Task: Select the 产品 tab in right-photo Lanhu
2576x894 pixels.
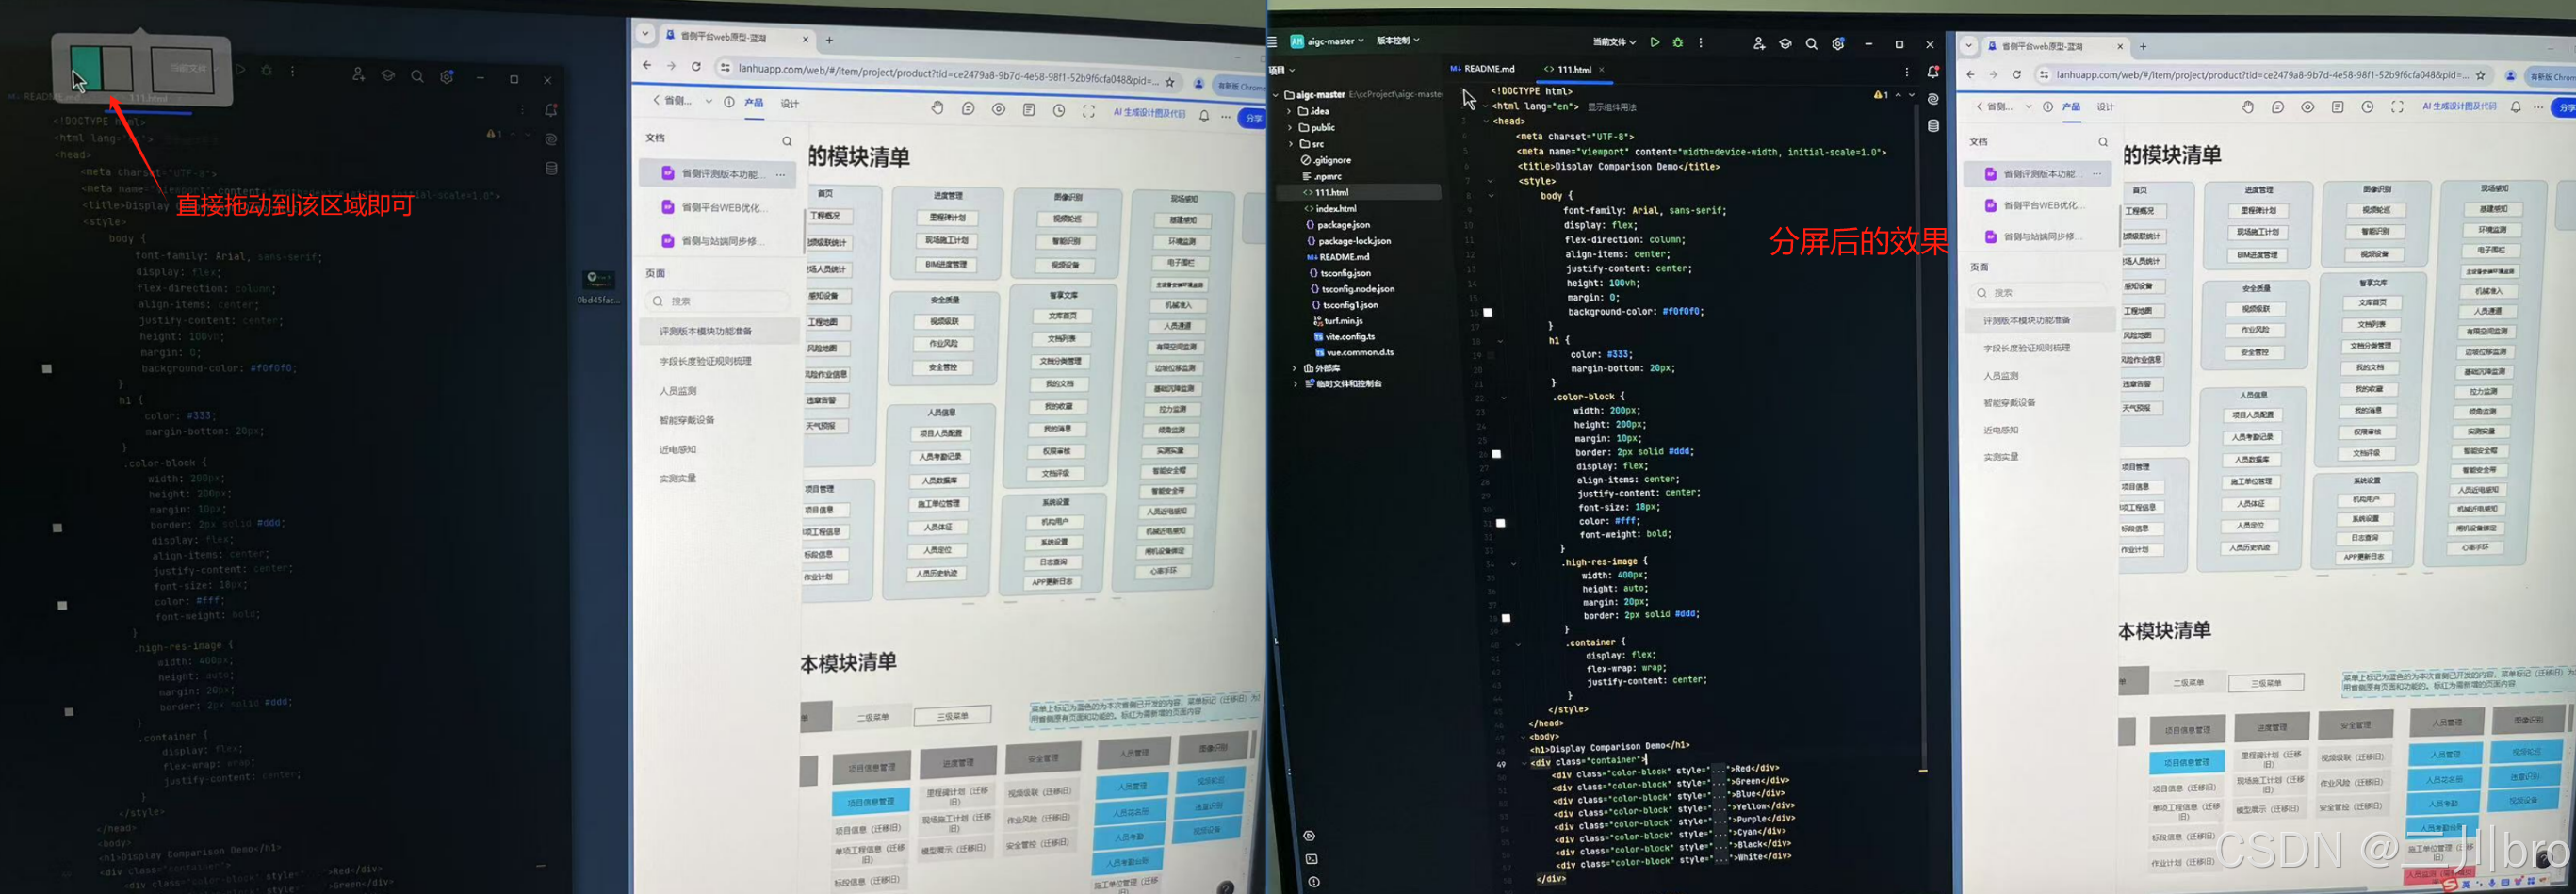Action: pyautogui.click(x=2071, y=107)
